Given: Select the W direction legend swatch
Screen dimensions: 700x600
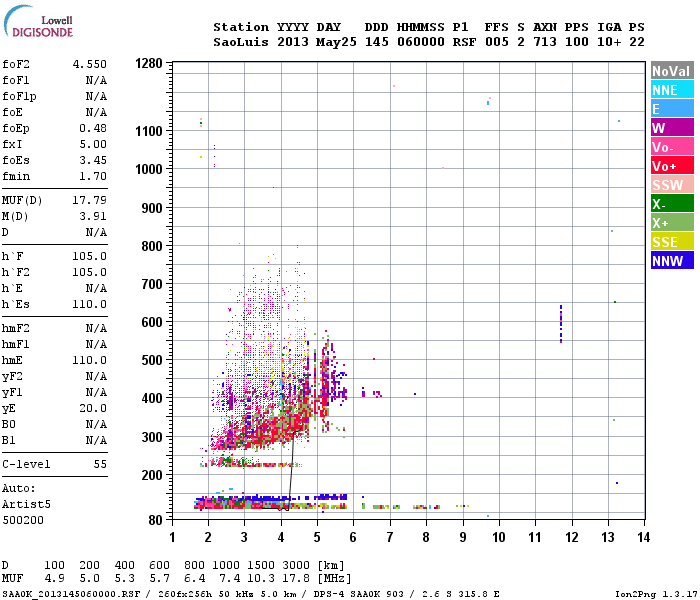Looking at the screenshot, I should (672, 128).
